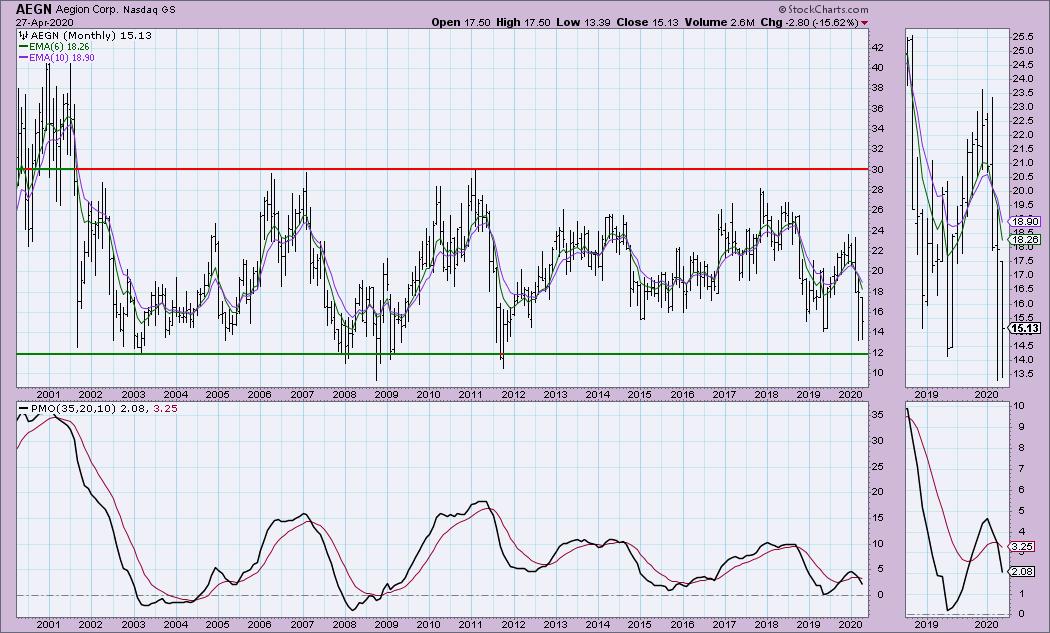Click the 25.5 label on the zoomed price axis
The width and height of the screenshot is (1050, 633).
pos(1021,37)
